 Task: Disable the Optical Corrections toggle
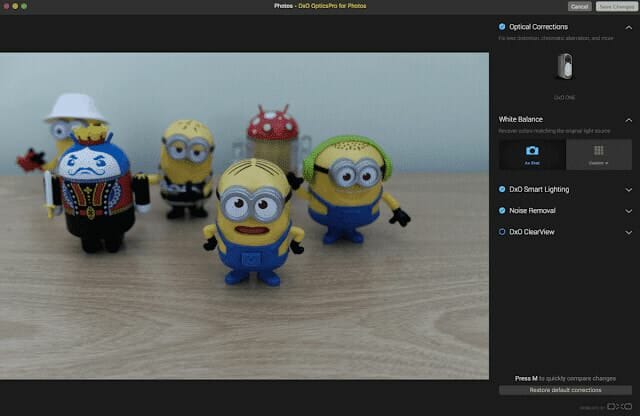(x=502, y=27)
